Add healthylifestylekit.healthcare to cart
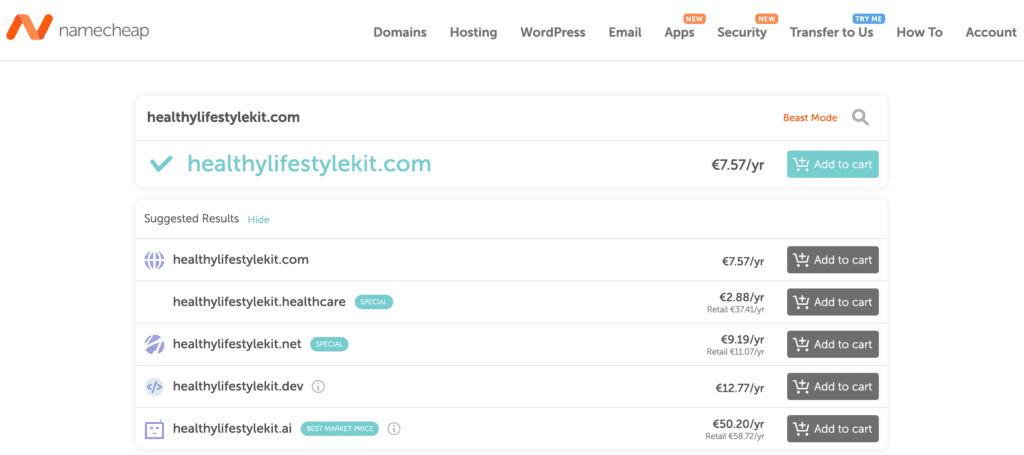Screen dimensions: 1024x455 833,302
